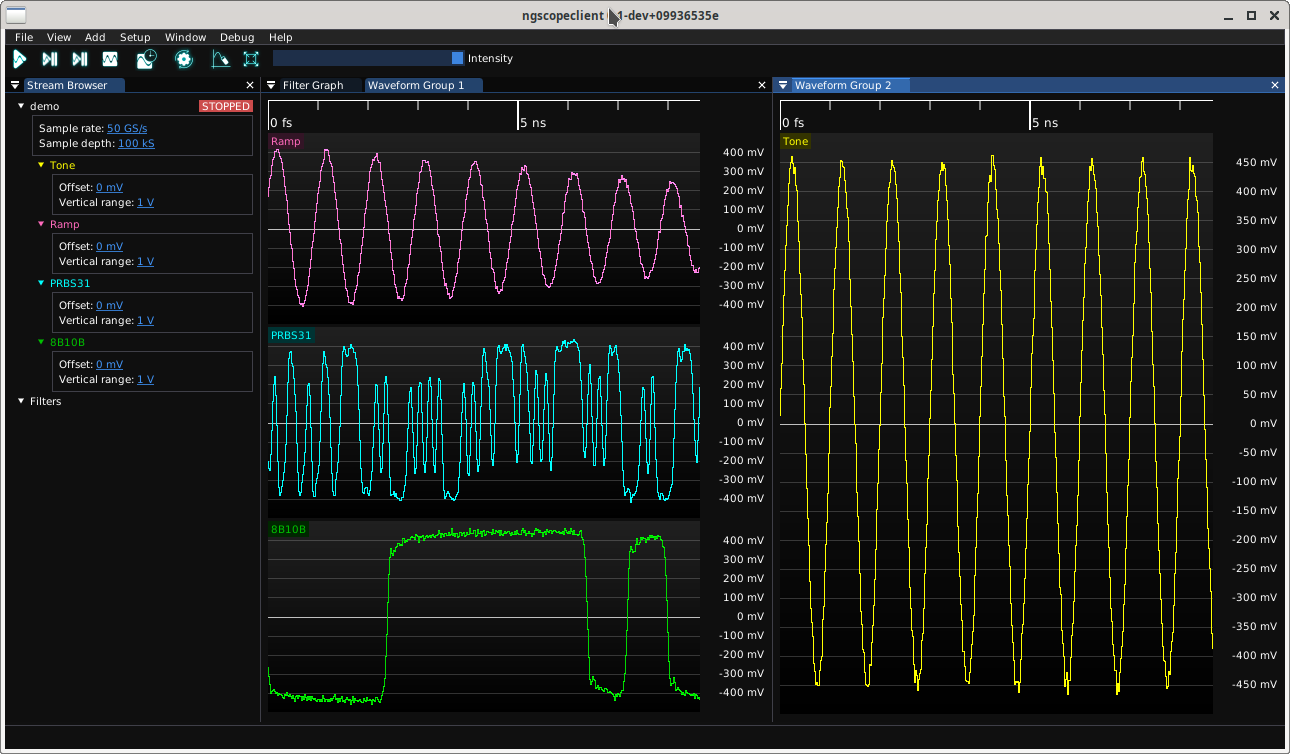Click the 8B10B channel label in plot
The height and width of the screenshot is (754, 1290).
[x=288, y=529]
